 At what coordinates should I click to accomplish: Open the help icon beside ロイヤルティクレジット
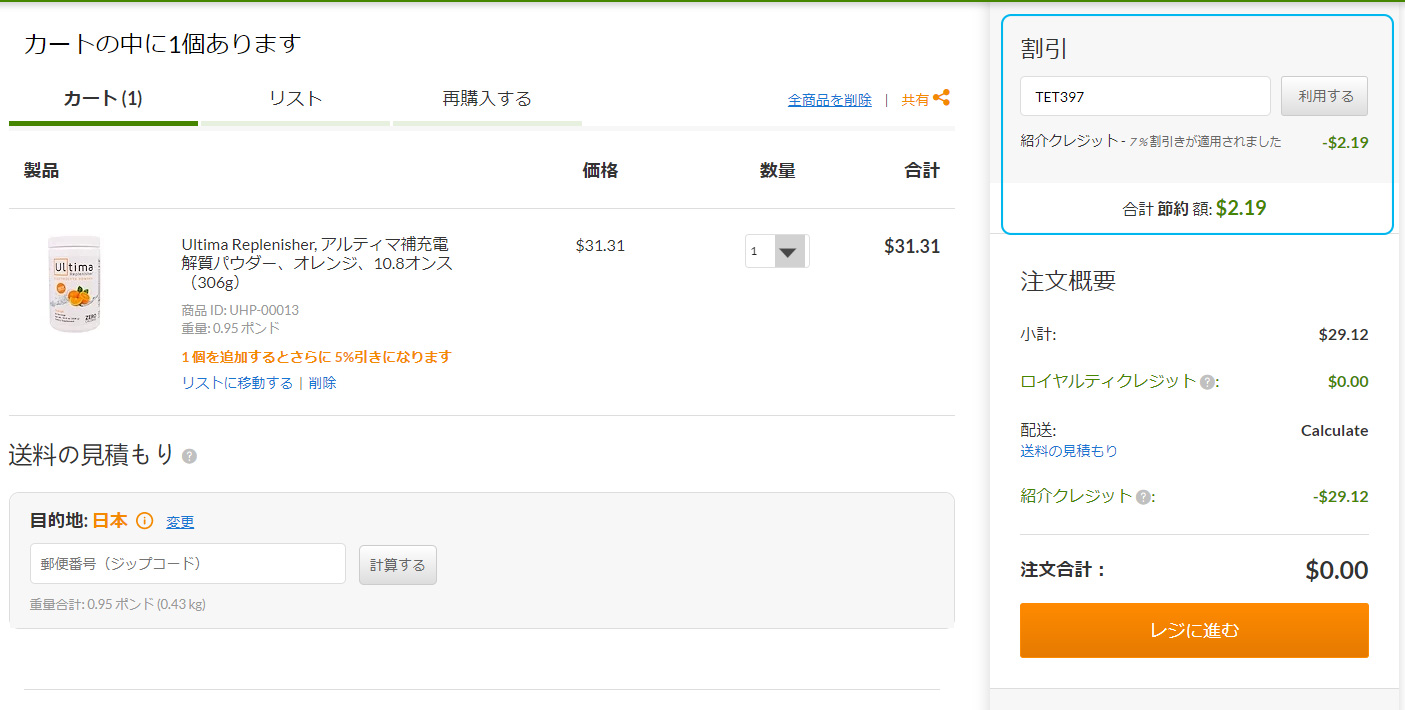[x=1207, y=382]
